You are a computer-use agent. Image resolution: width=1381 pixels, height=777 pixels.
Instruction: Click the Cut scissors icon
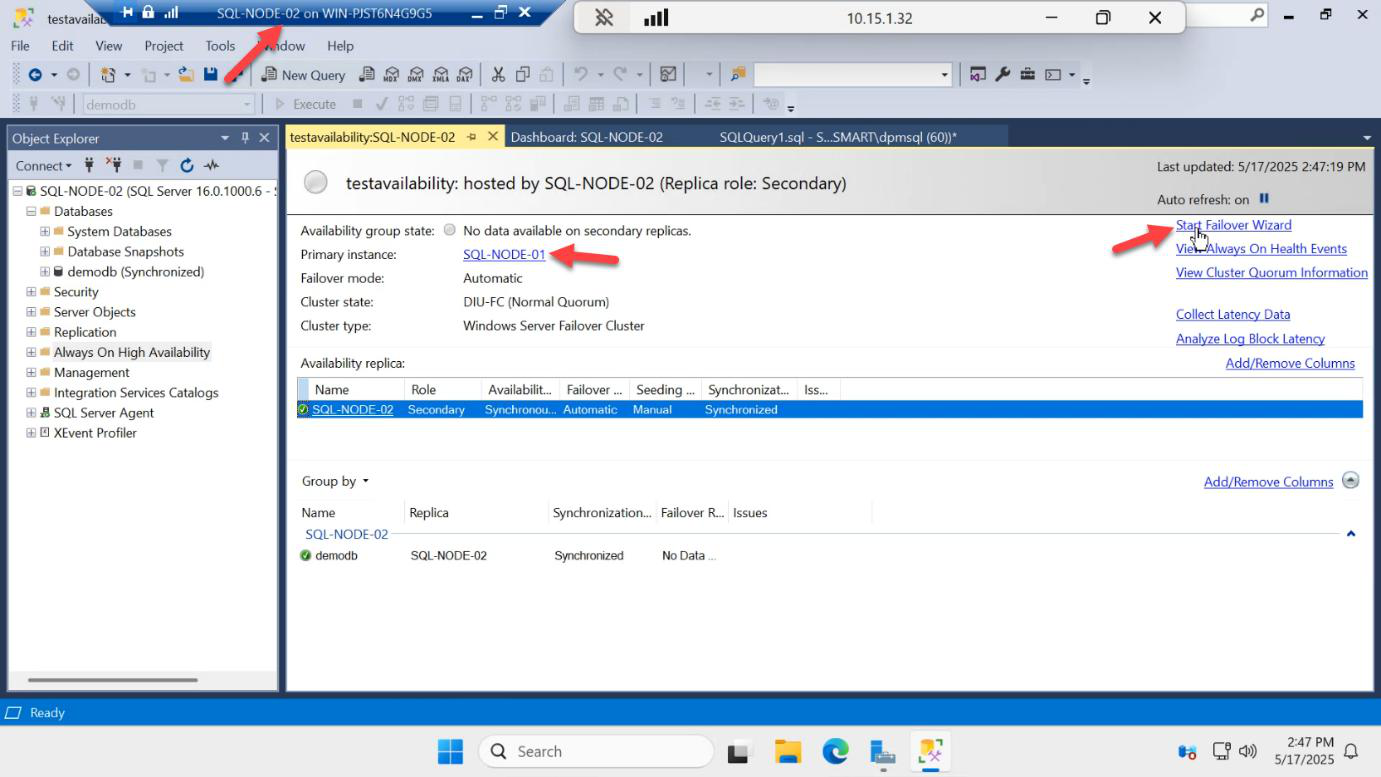point(498,75)
